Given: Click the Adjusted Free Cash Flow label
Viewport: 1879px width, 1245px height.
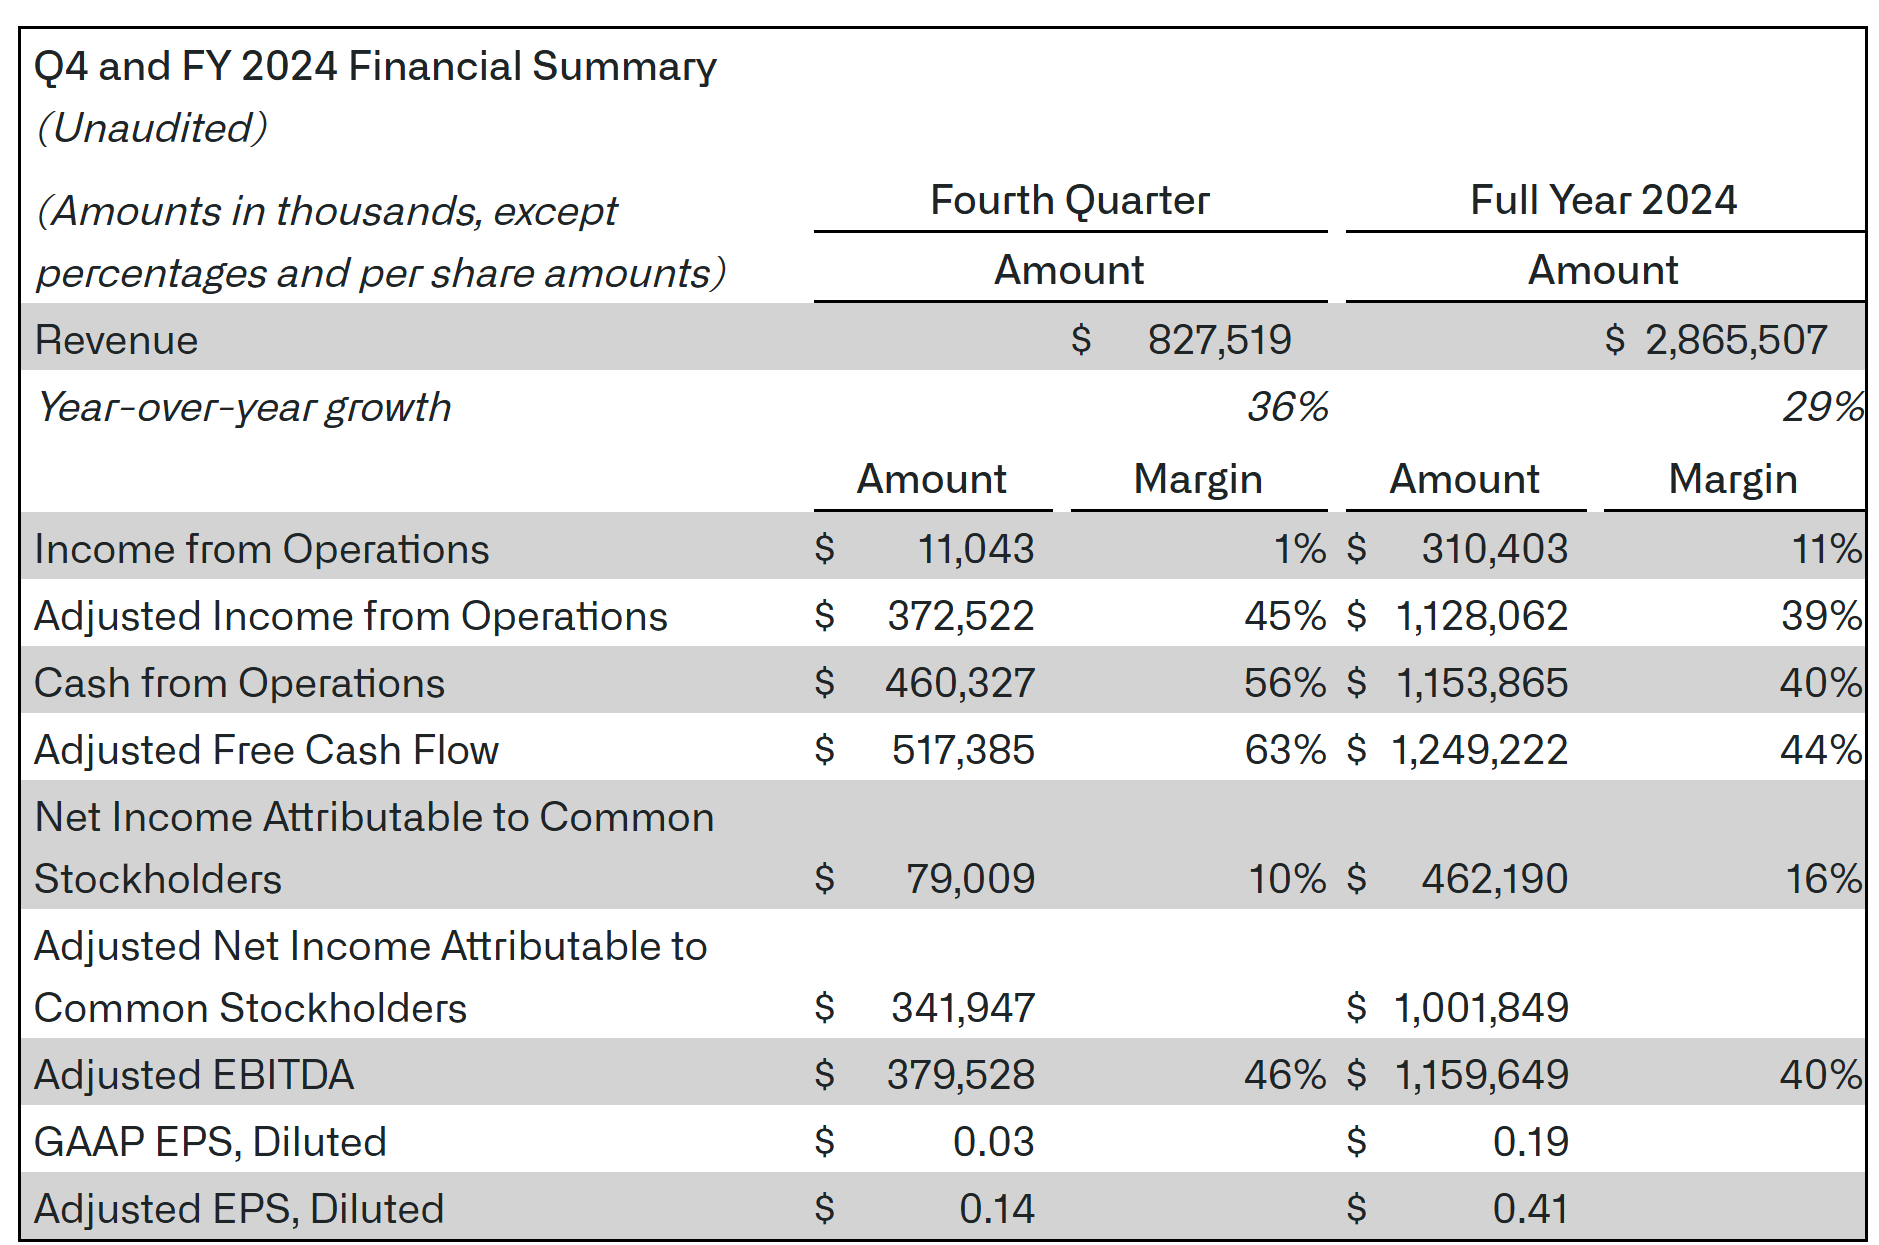Looking at the screenshot, I should click(266, 750).
